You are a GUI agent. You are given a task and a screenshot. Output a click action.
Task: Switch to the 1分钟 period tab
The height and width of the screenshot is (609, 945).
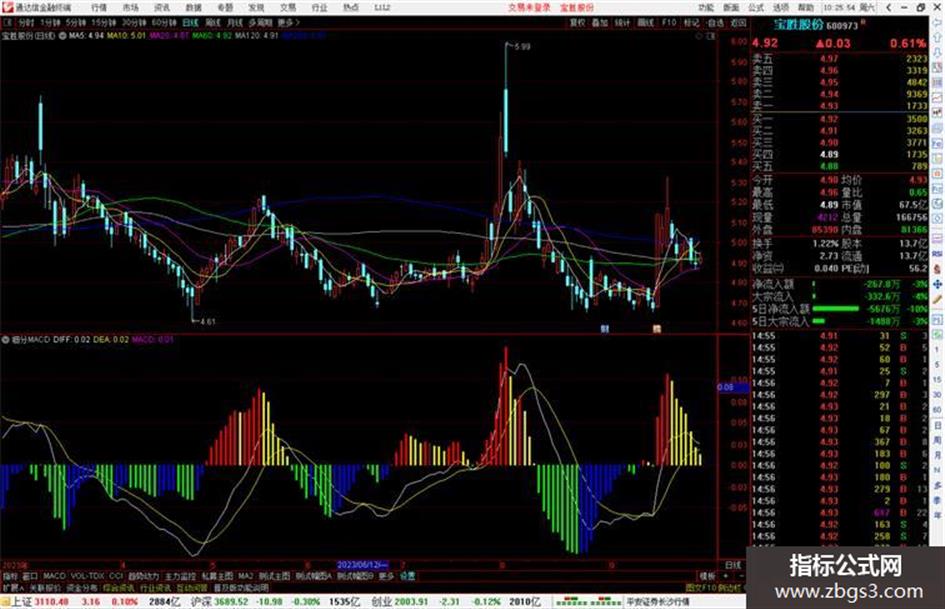tap(50, 22)
